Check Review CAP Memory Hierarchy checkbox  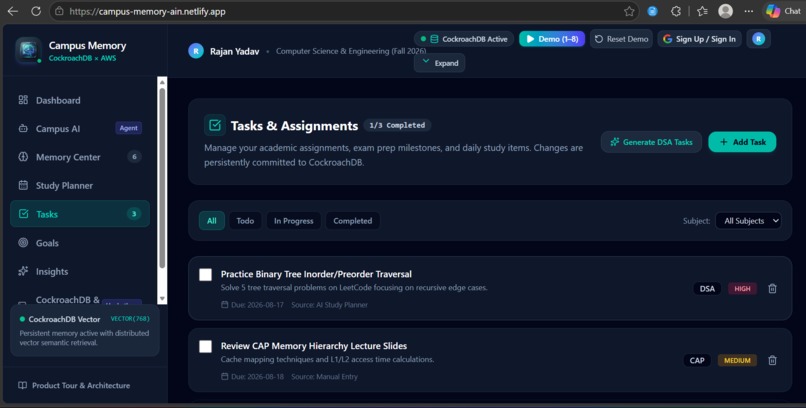206,346
